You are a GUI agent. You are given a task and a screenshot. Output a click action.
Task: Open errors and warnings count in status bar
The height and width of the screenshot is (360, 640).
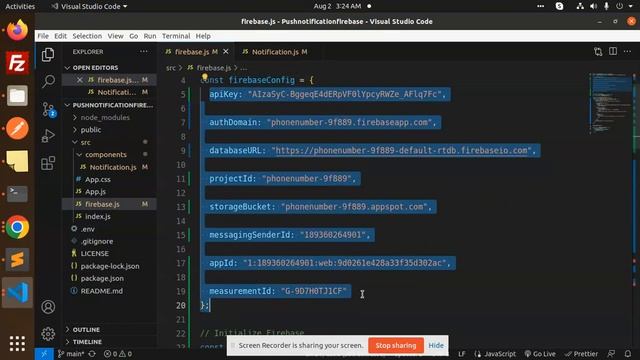(118, 354)
